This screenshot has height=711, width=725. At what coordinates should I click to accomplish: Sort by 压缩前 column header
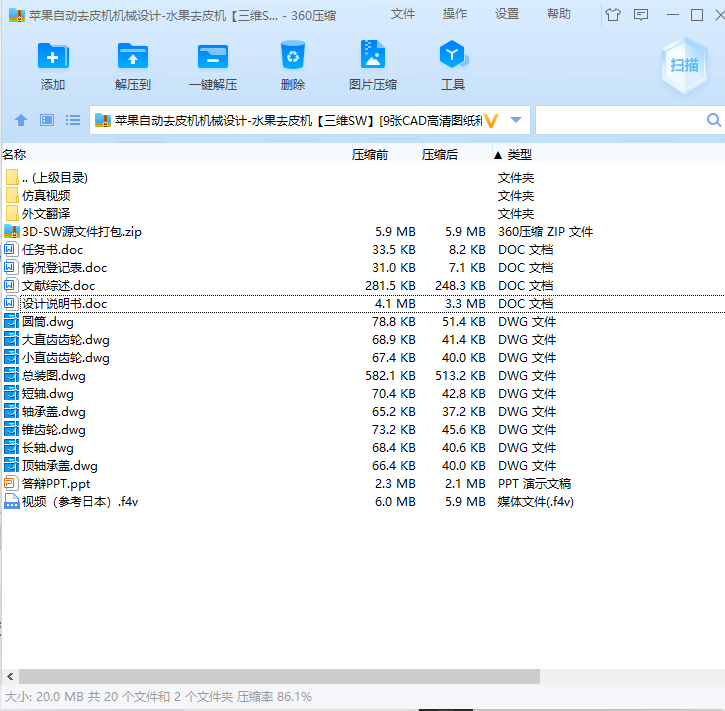point(369,154)
